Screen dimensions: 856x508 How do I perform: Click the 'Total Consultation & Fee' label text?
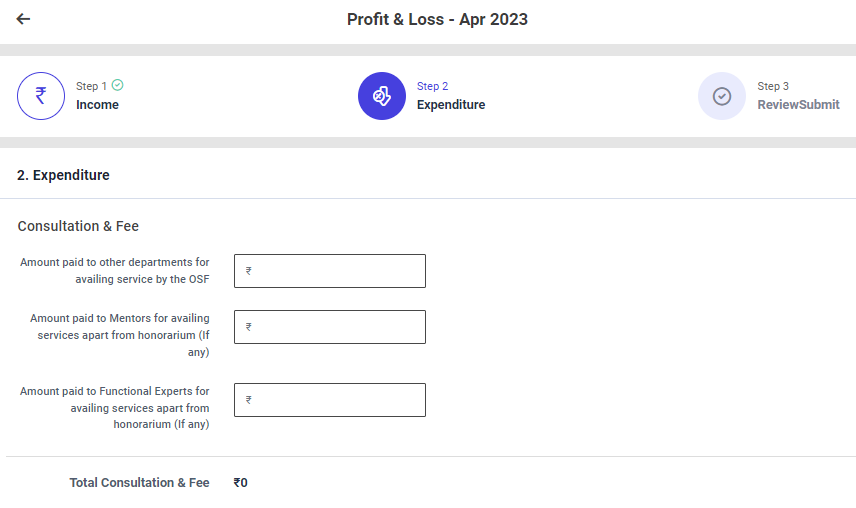139,483
